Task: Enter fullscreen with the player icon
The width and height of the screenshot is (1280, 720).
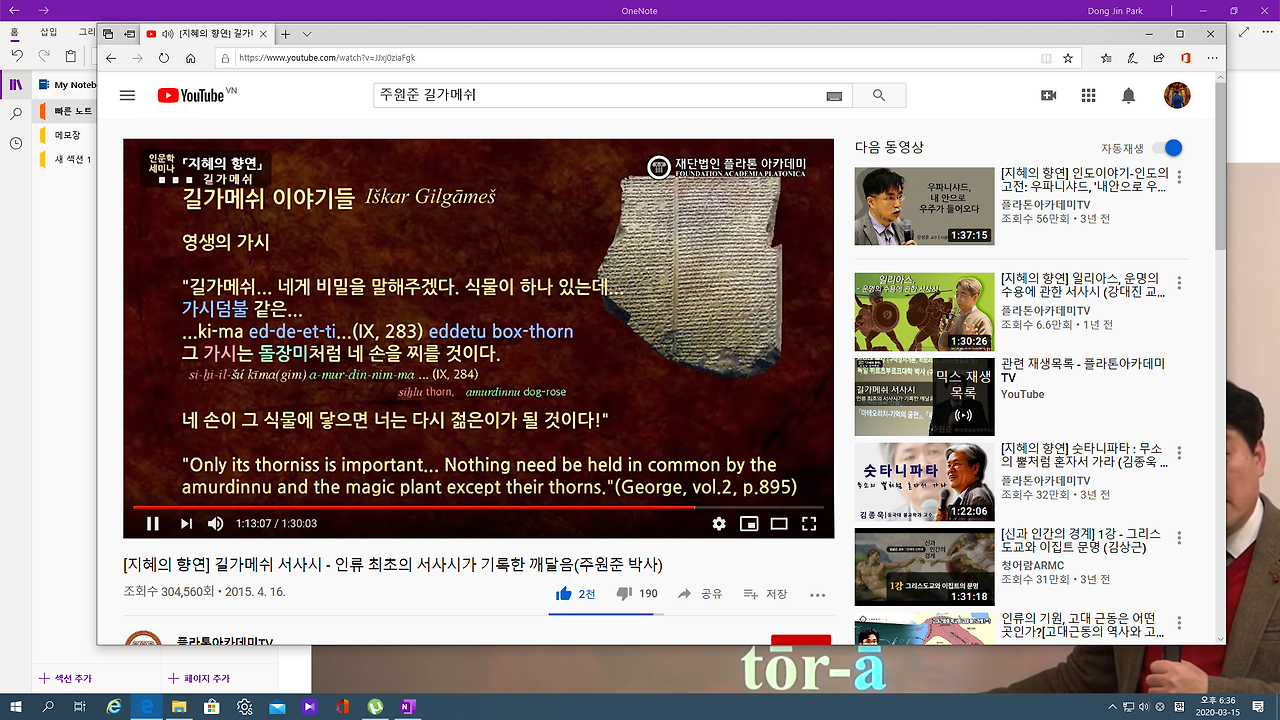Action: click(x=809, y=523)
